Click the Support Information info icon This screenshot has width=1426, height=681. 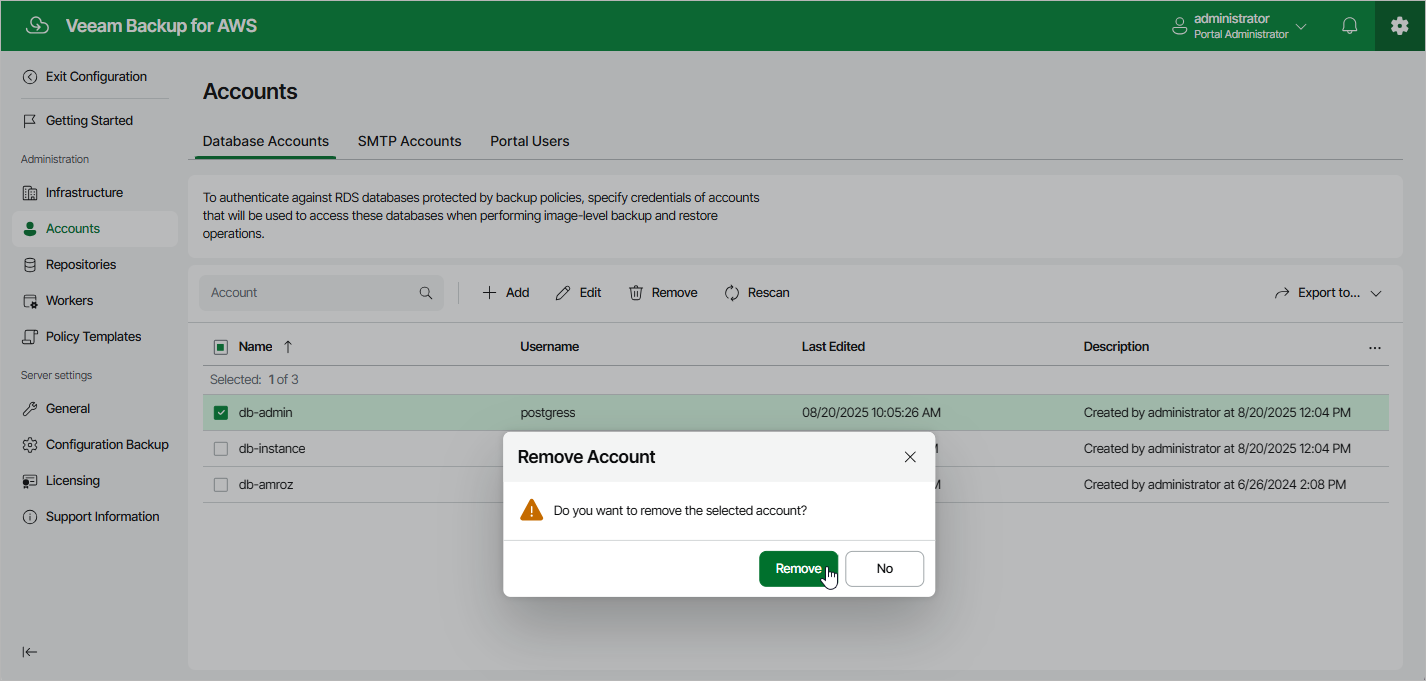(x=30, y=517)
